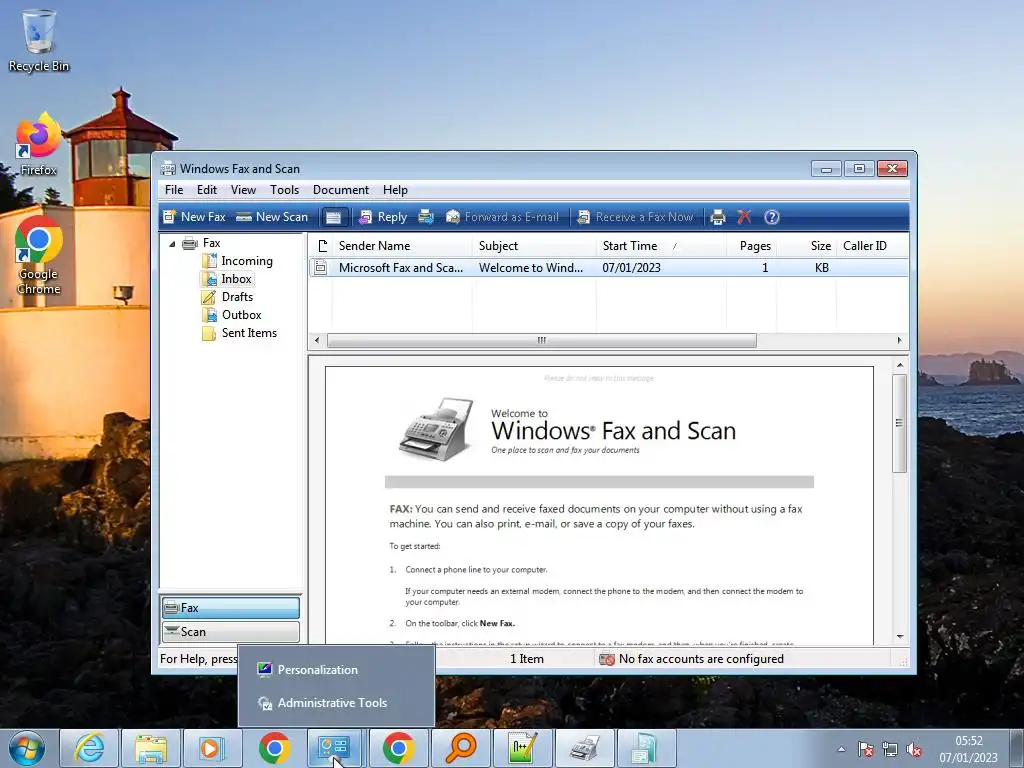Sort by Start Time column header
Image resolution: width=1024 pixels, height=768 pixels.
(x=661, y=246)
